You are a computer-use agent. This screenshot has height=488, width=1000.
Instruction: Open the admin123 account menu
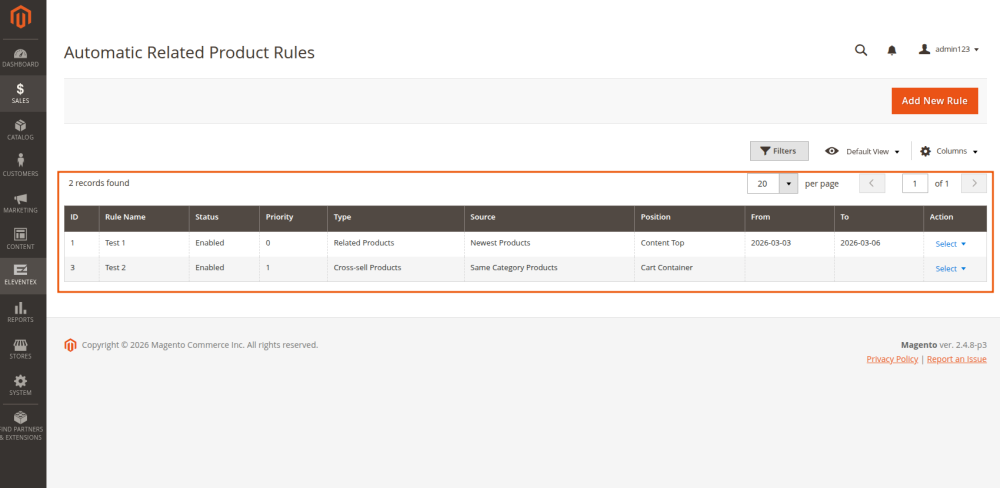tap(948, 50)
